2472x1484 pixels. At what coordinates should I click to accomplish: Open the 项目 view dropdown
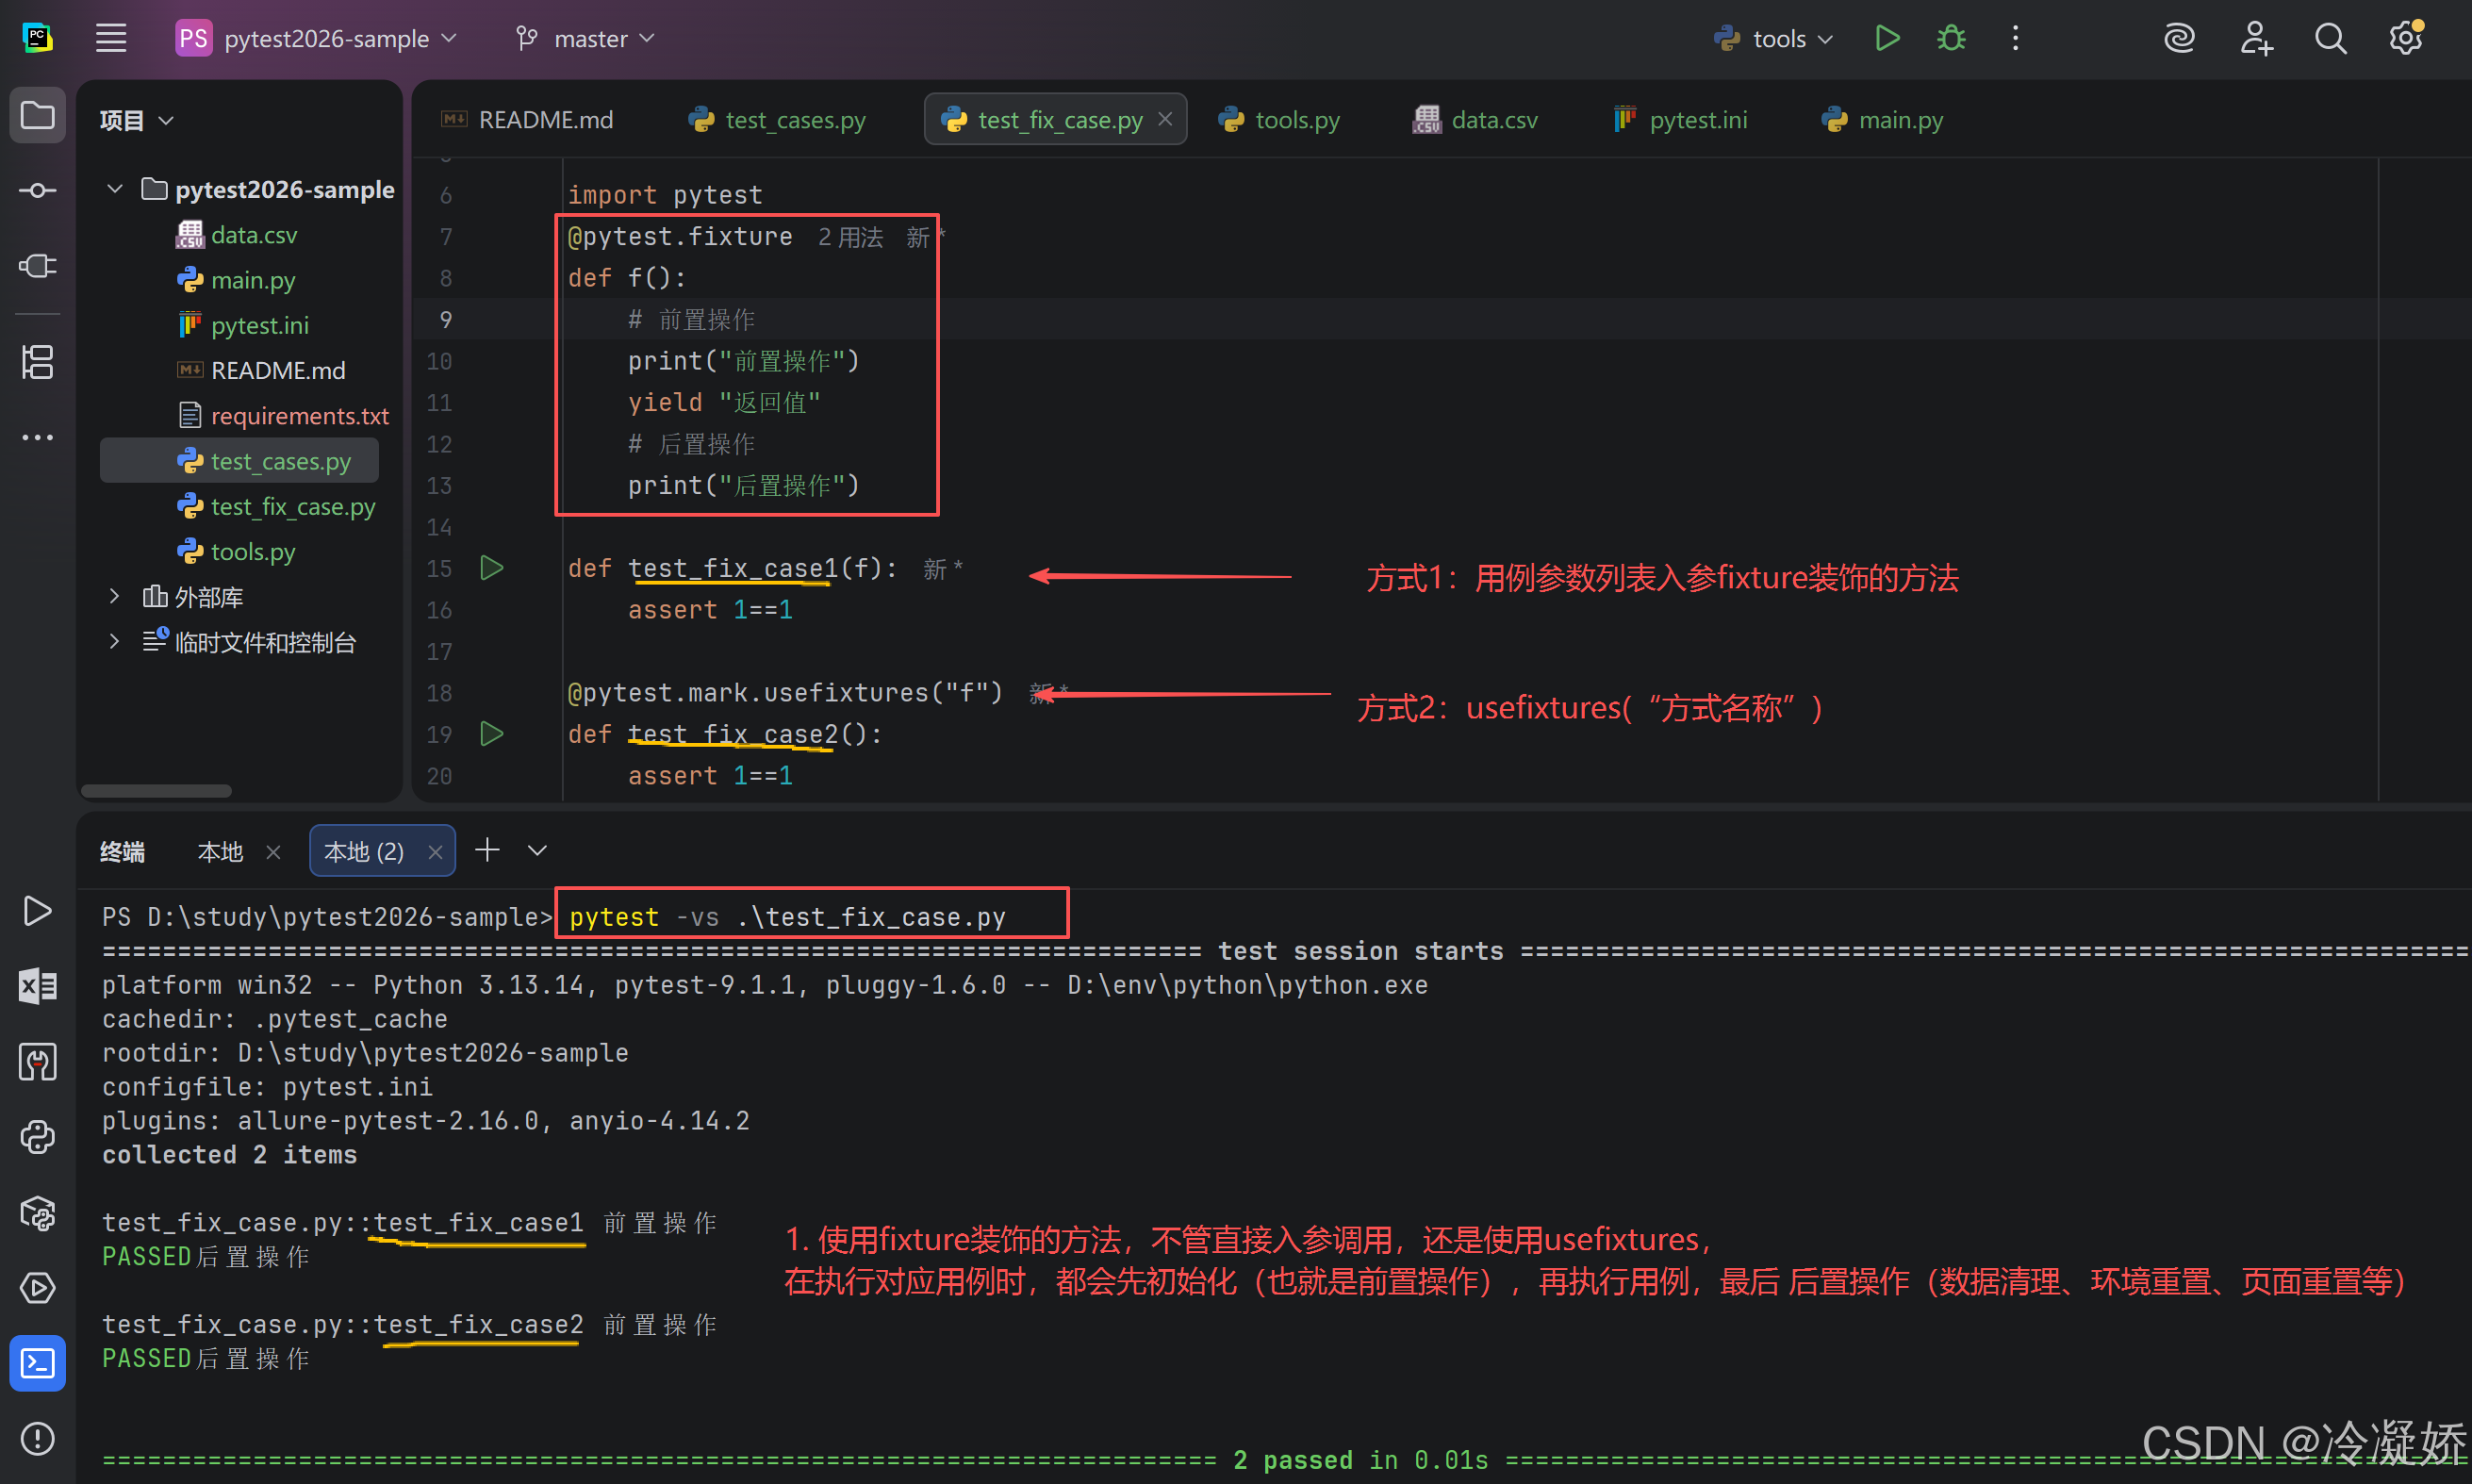point(137,120)
